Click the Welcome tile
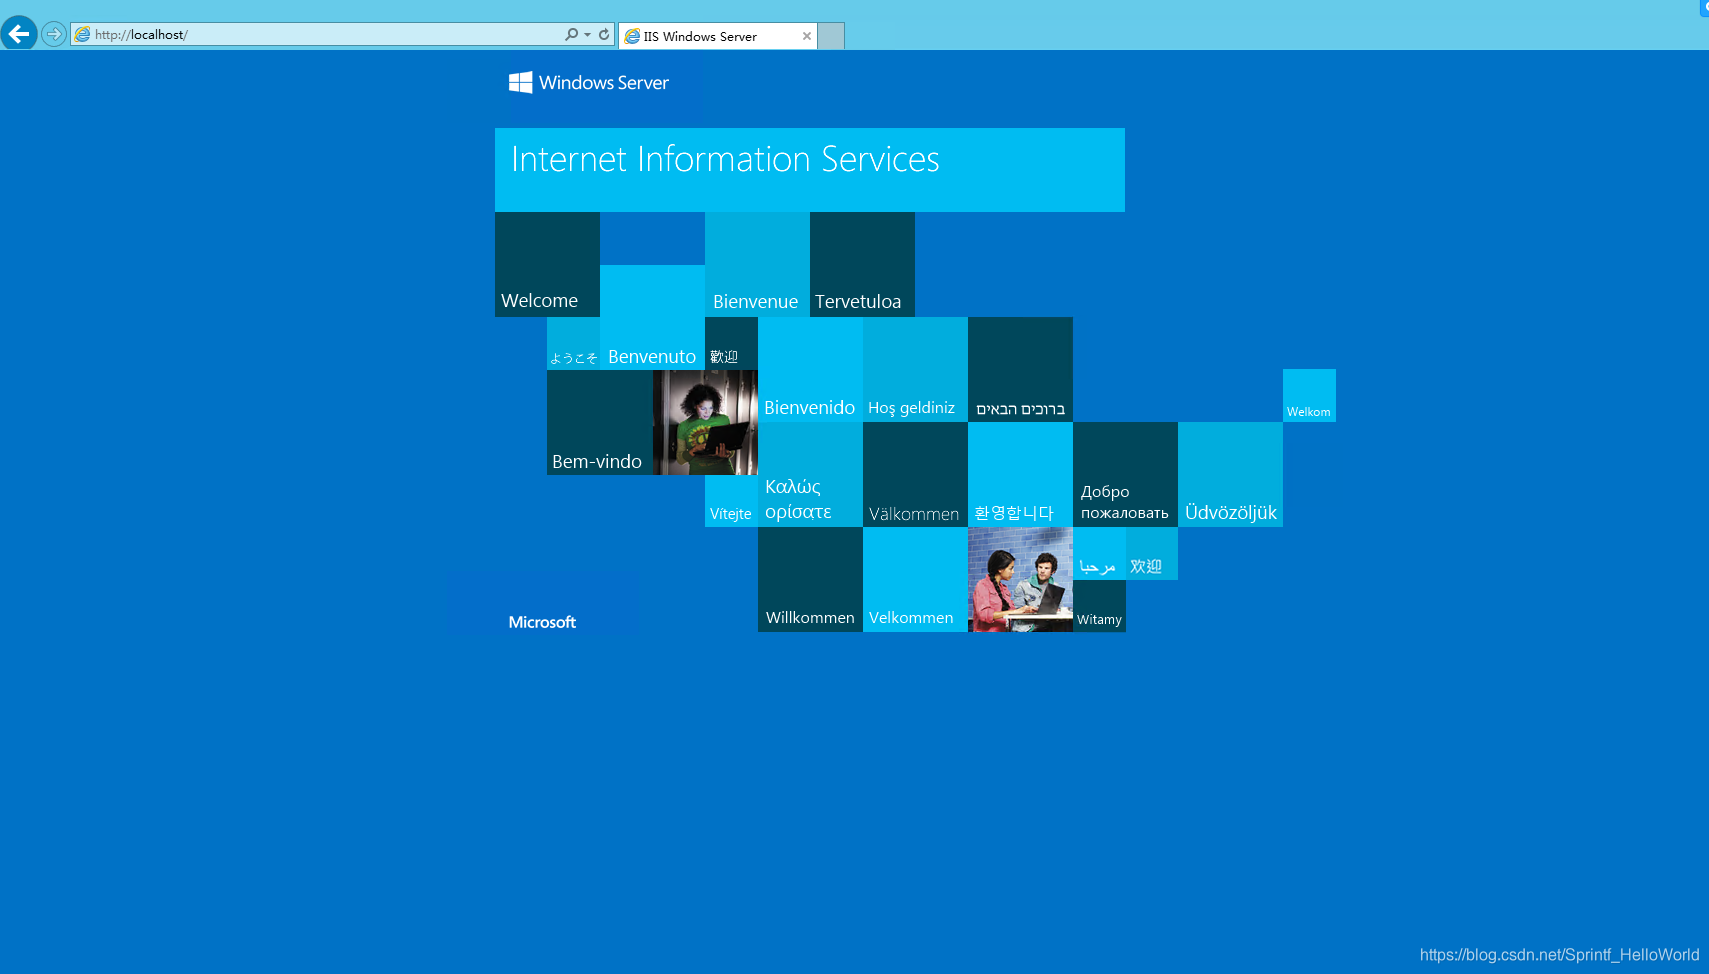Viewport: 1709px width, 974px height. [547, 264]
